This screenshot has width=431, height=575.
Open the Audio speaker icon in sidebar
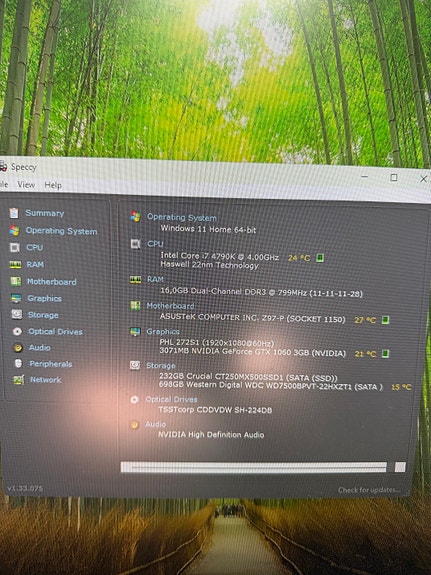click(x=18, y=348)
